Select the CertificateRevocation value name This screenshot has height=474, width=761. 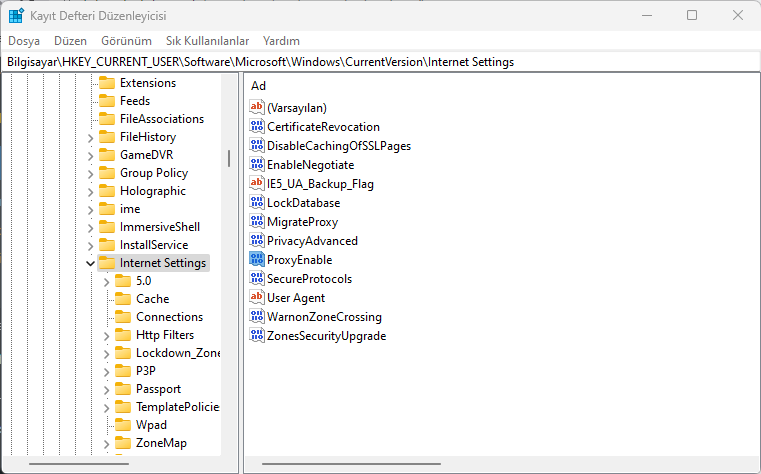coord(323,127)
